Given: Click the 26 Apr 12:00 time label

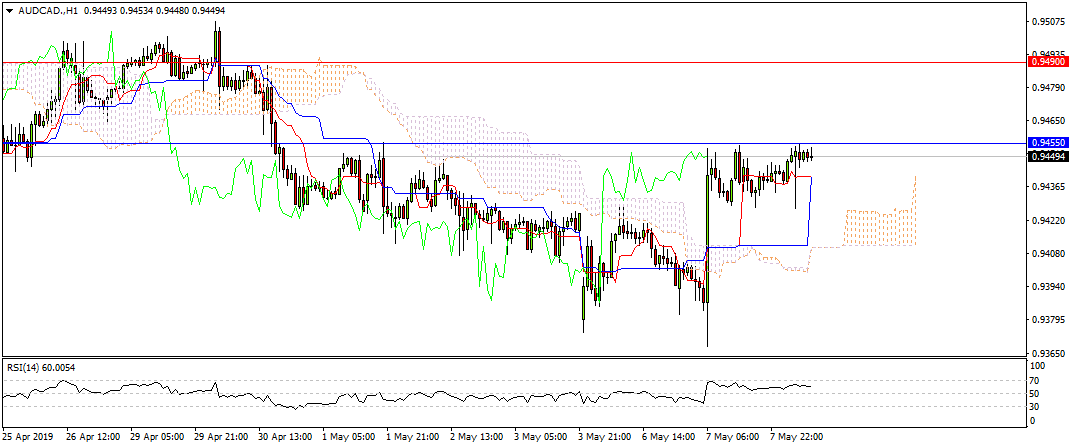Looking at the screenshot, I should (93, 436).
